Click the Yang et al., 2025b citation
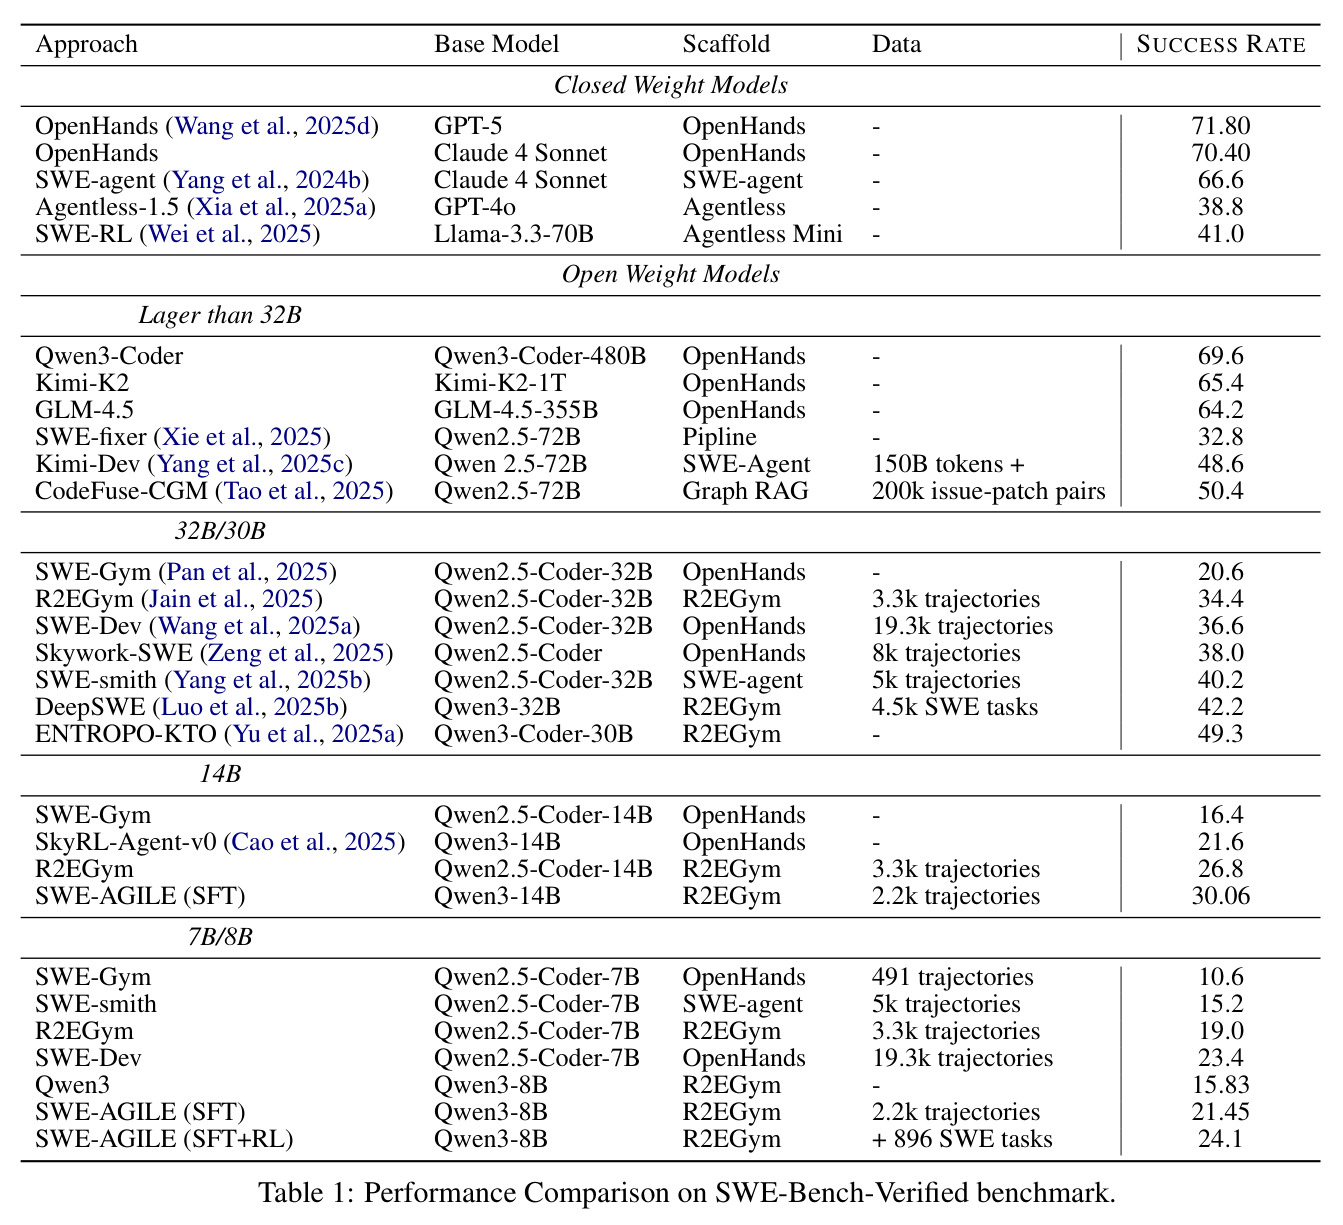 click(268, 680)
